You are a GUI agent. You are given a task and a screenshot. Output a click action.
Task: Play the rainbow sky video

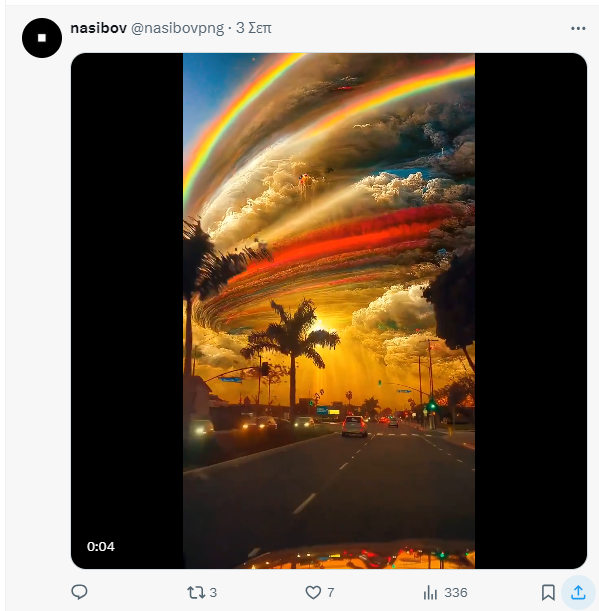coord(329,311)
